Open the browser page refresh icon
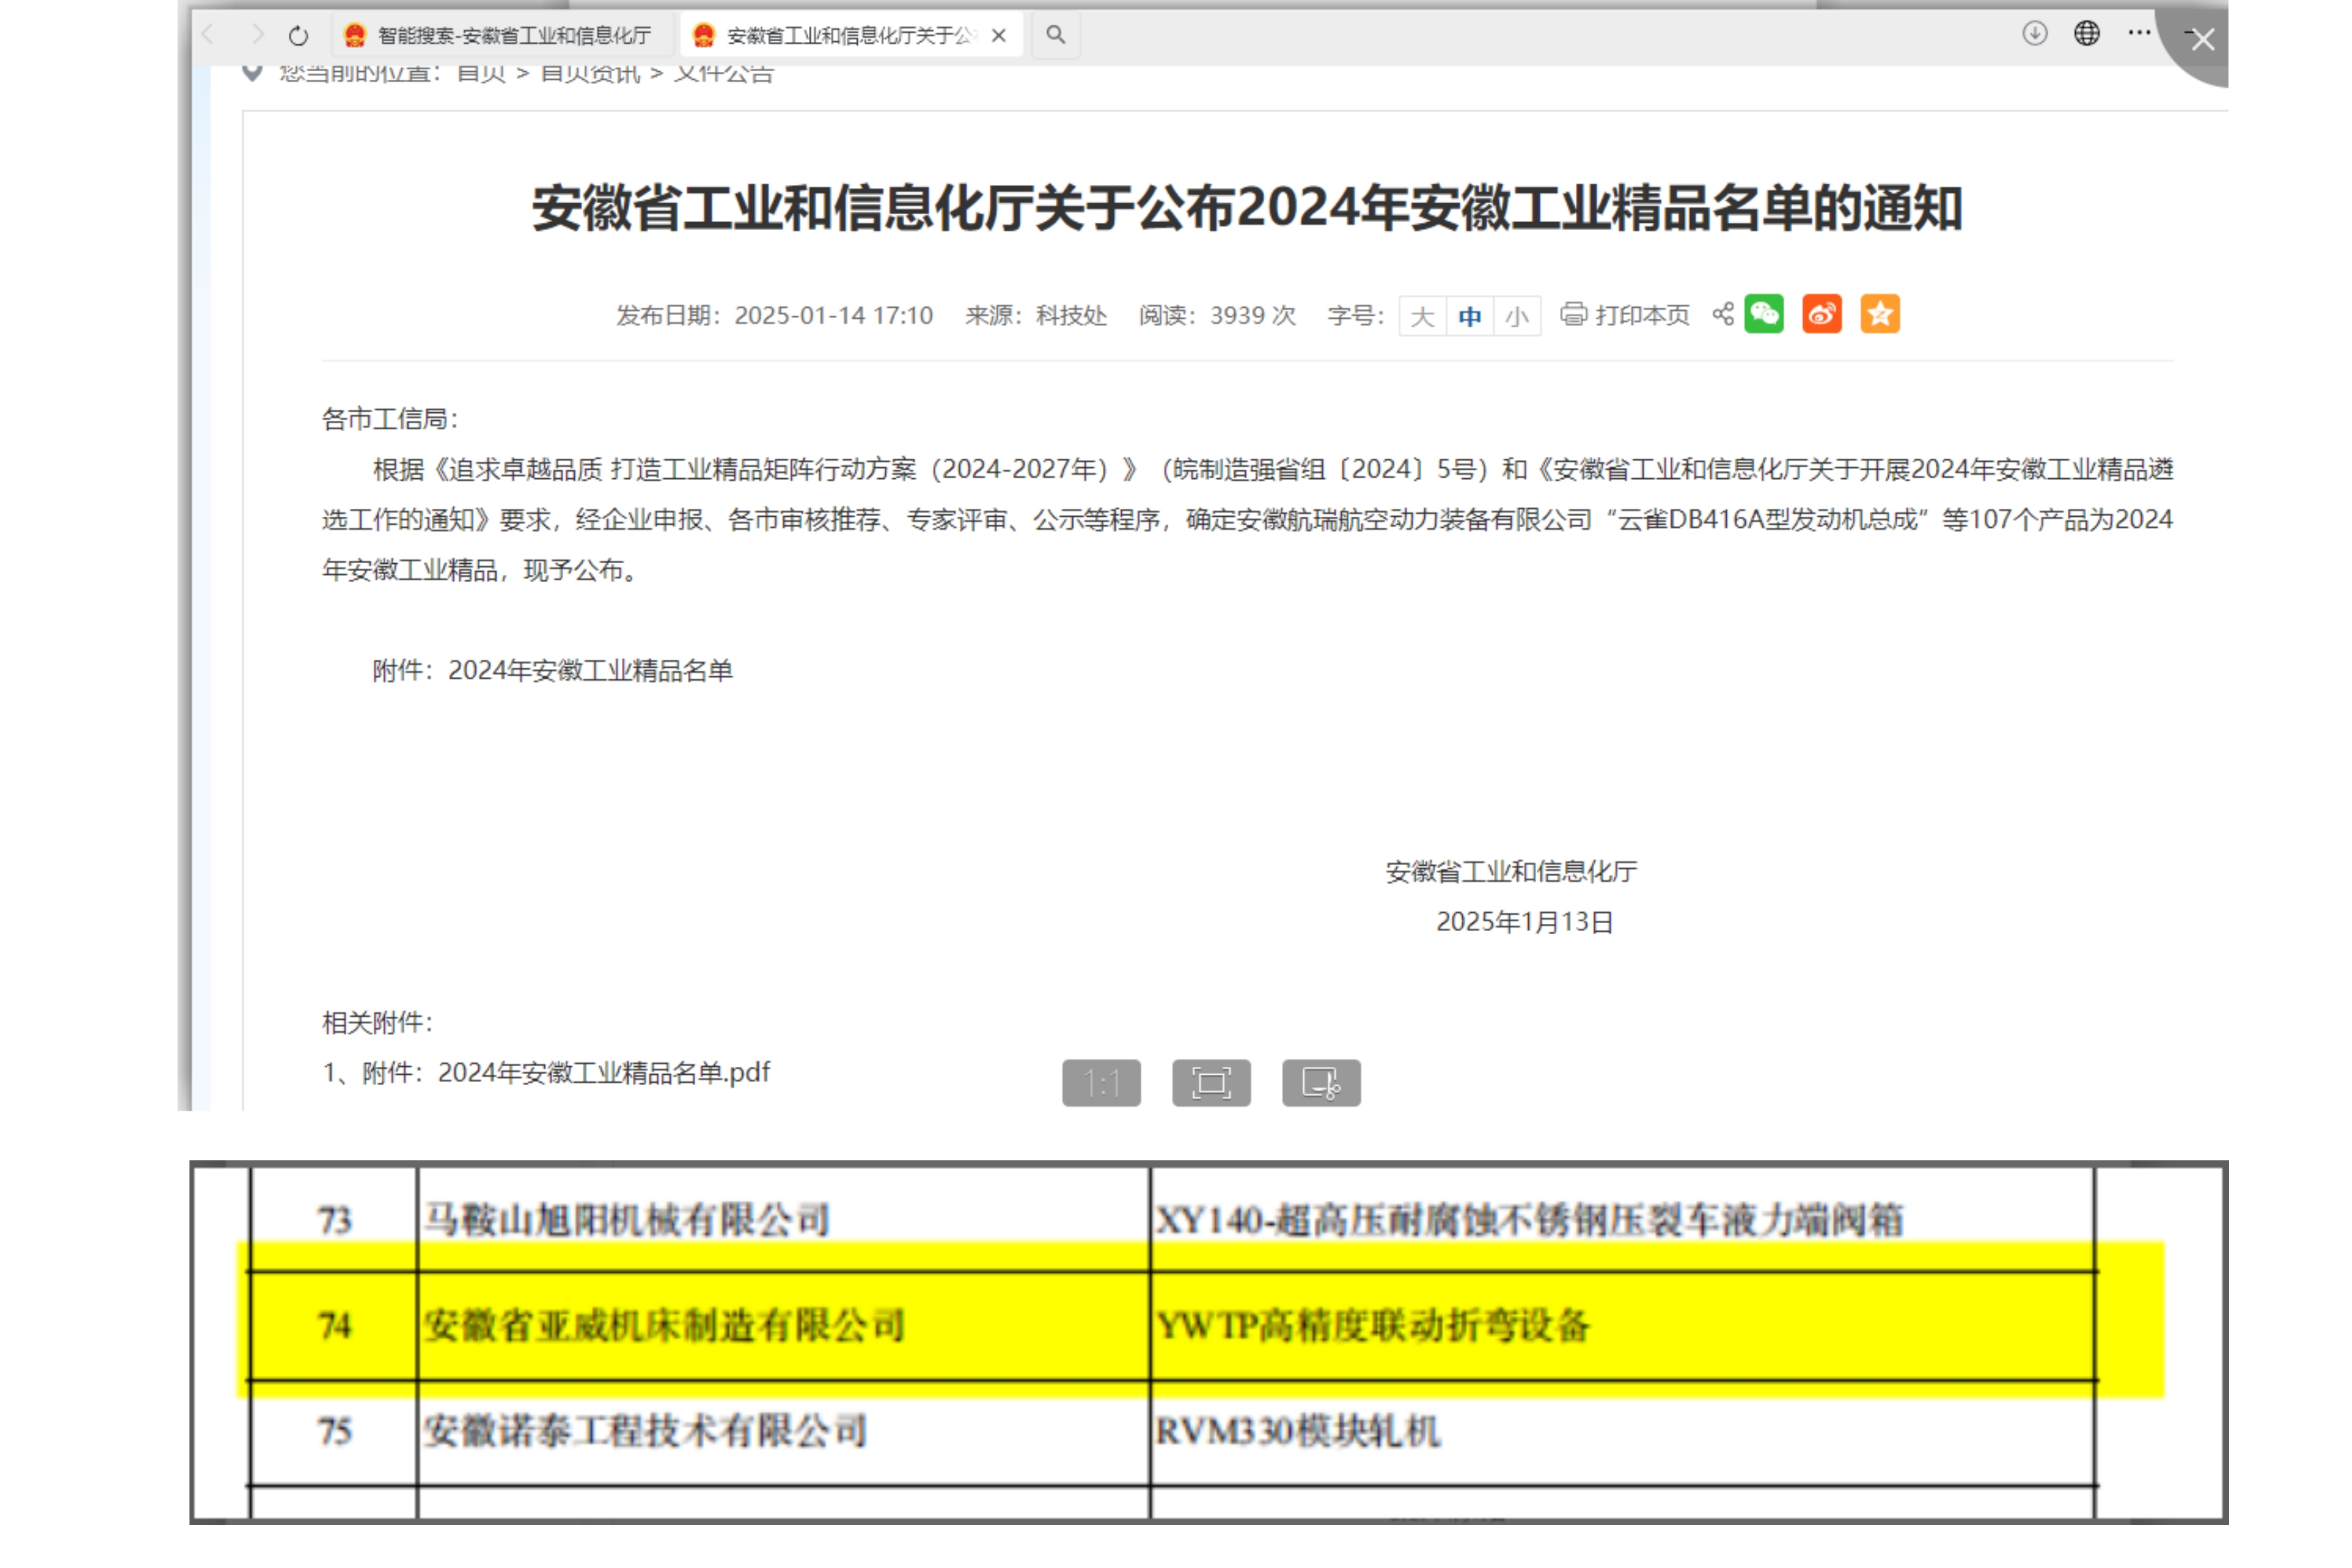The image size is (2352, 1568). point(297,34)
